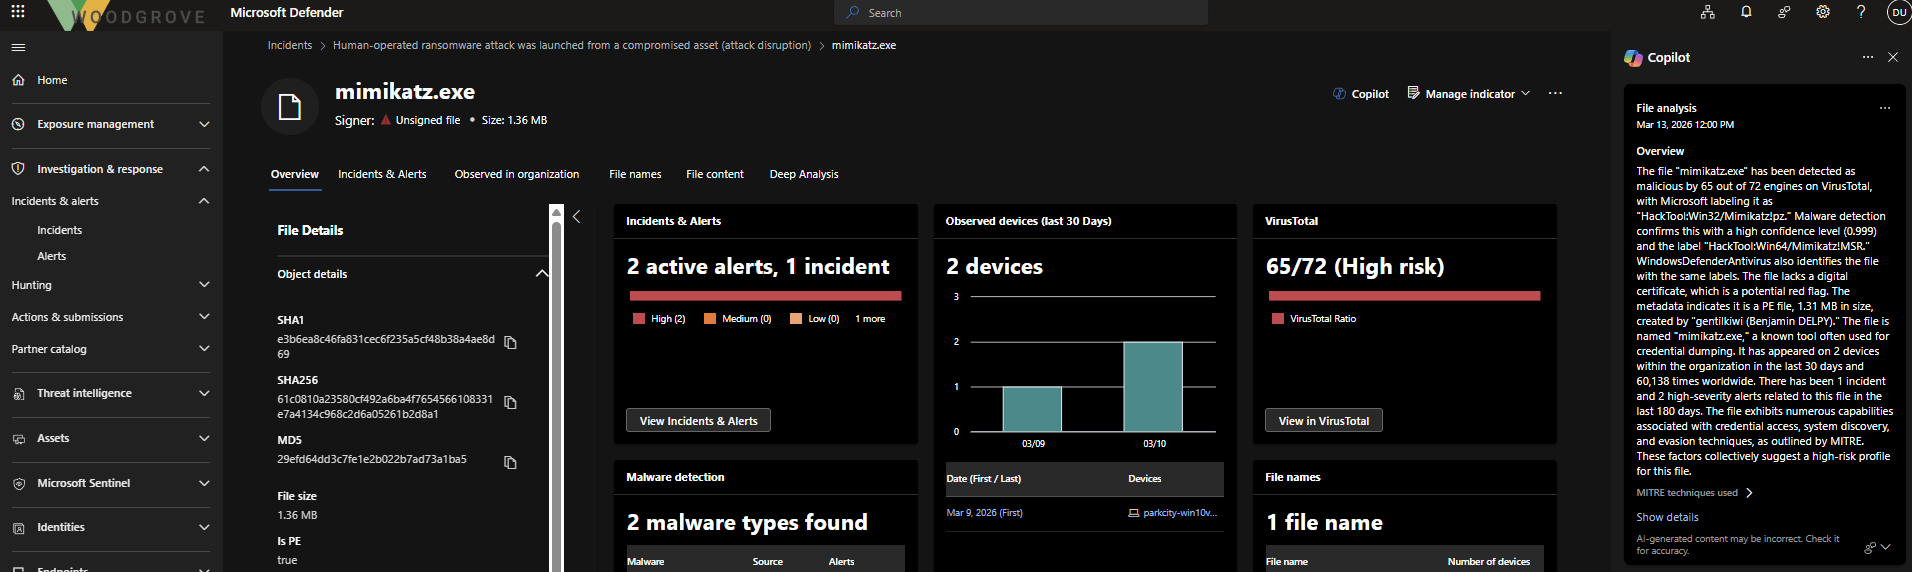The width and height of the screenshot is (1912, 572).
Task: Toggle the VirusTotal Ratio legend item
Action: [x=1314, y=319]
